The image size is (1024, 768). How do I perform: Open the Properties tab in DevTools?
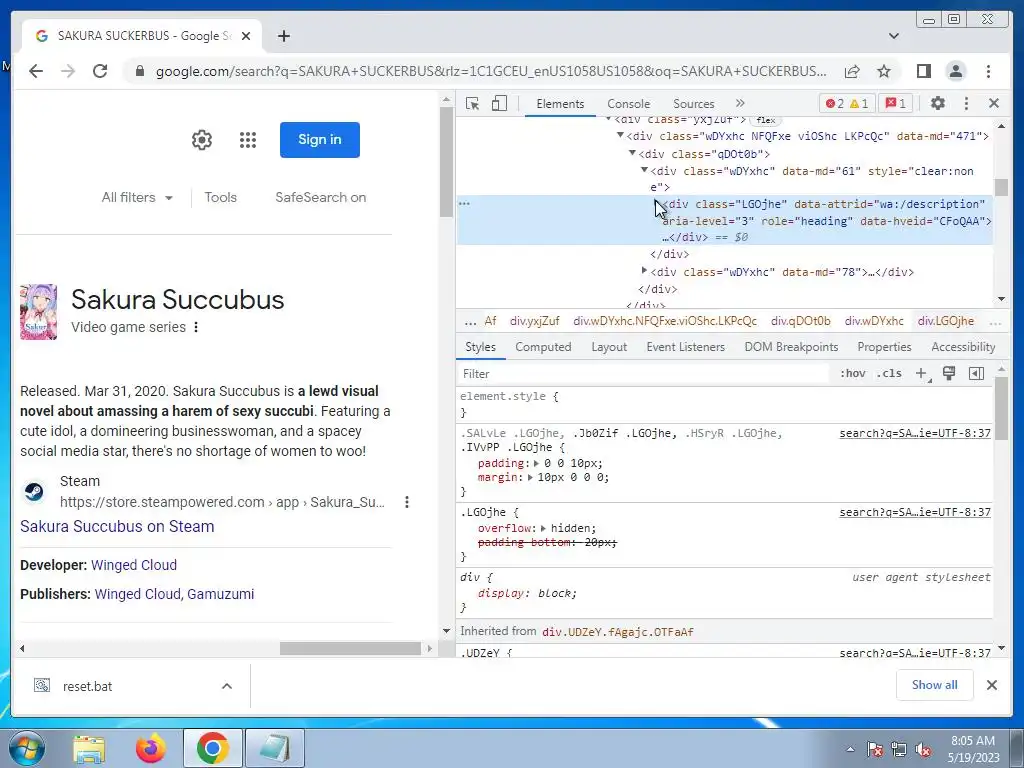point(884,347)
